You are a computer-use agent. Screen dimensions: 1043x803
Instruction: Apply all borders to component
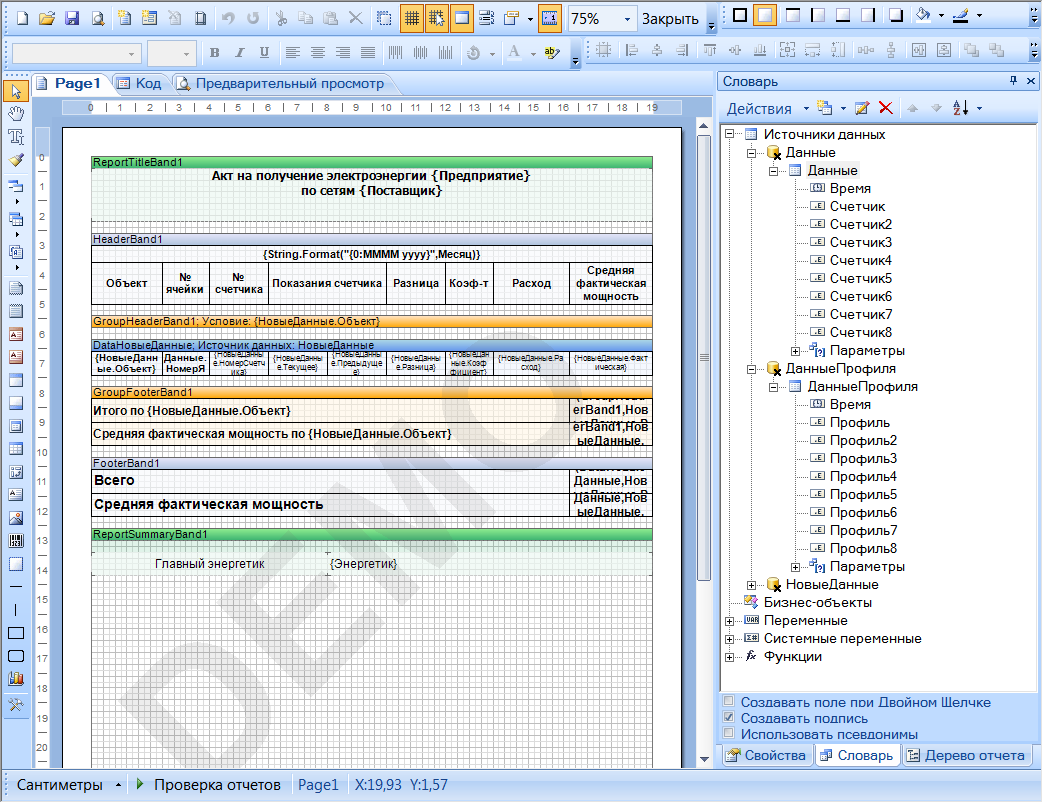point(740,15)
